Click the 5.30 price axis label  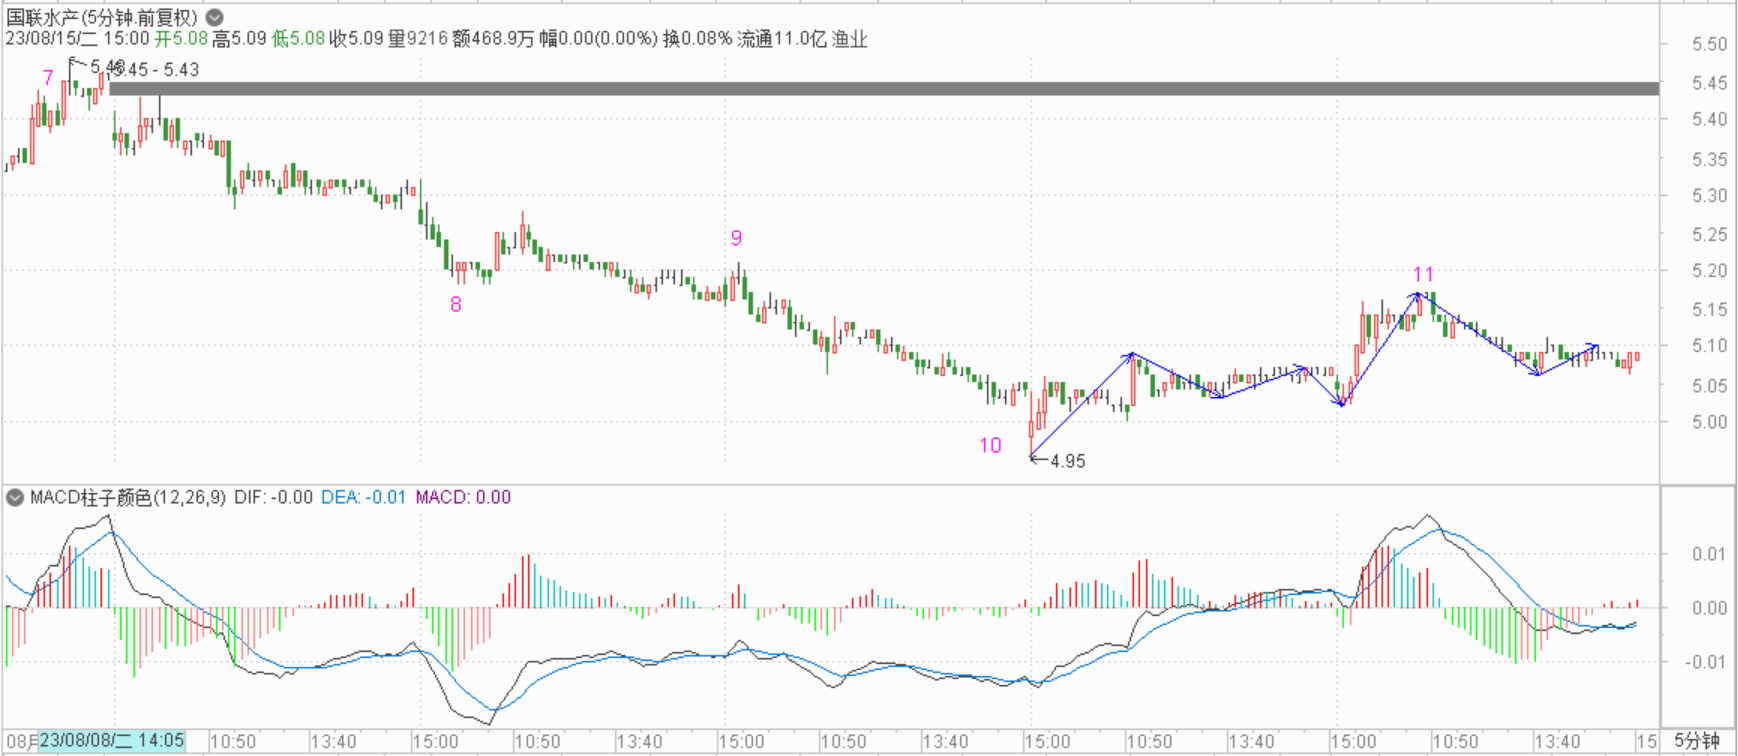pyautogui.click(x=1709, y=195)
